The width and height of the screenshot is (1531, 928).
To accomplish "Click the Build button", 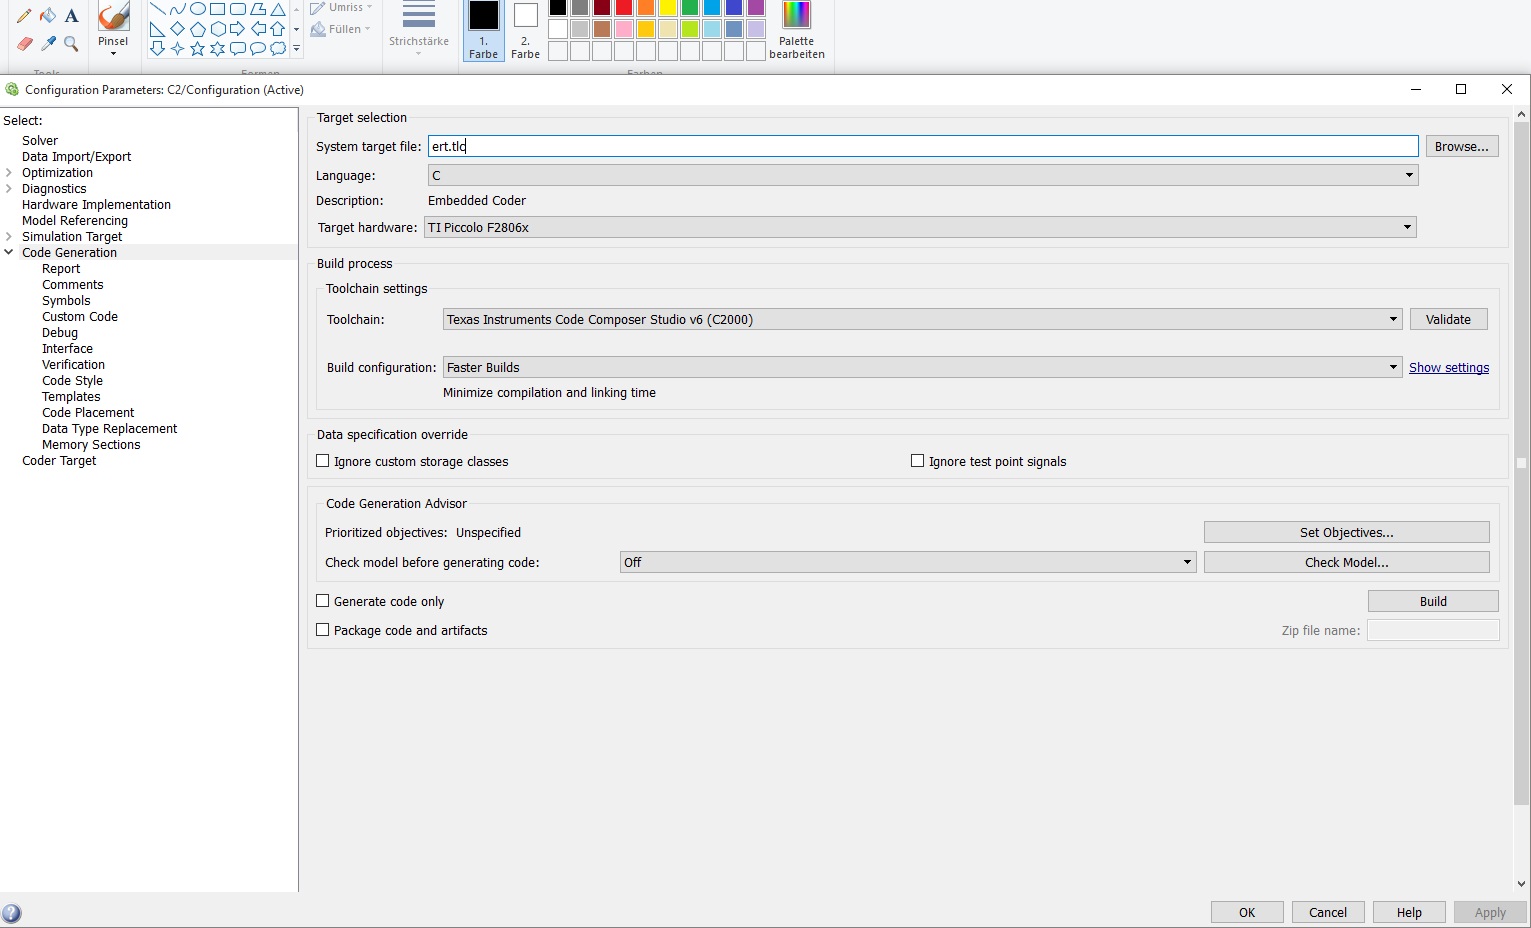I will pos(1432,601).
